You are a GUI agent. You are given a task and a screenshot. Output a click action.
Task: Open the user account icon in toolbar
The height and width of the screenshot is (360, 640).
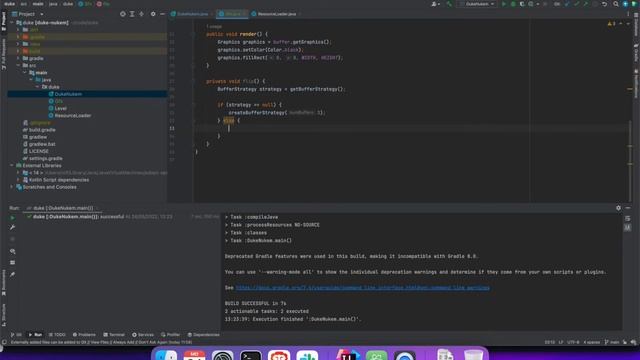pos(435,4)
